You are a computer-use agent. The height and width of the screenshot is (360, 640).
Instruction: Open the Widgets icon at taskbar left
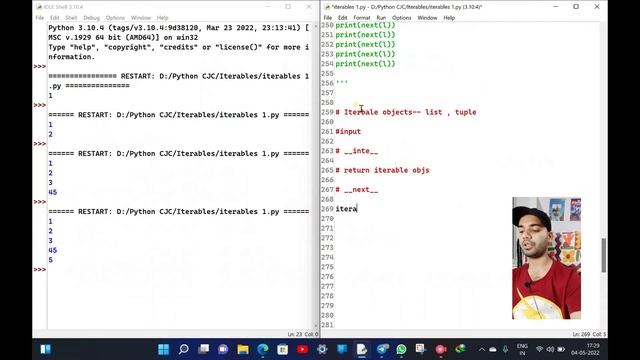pyautogui.click(x=46, y=349)
